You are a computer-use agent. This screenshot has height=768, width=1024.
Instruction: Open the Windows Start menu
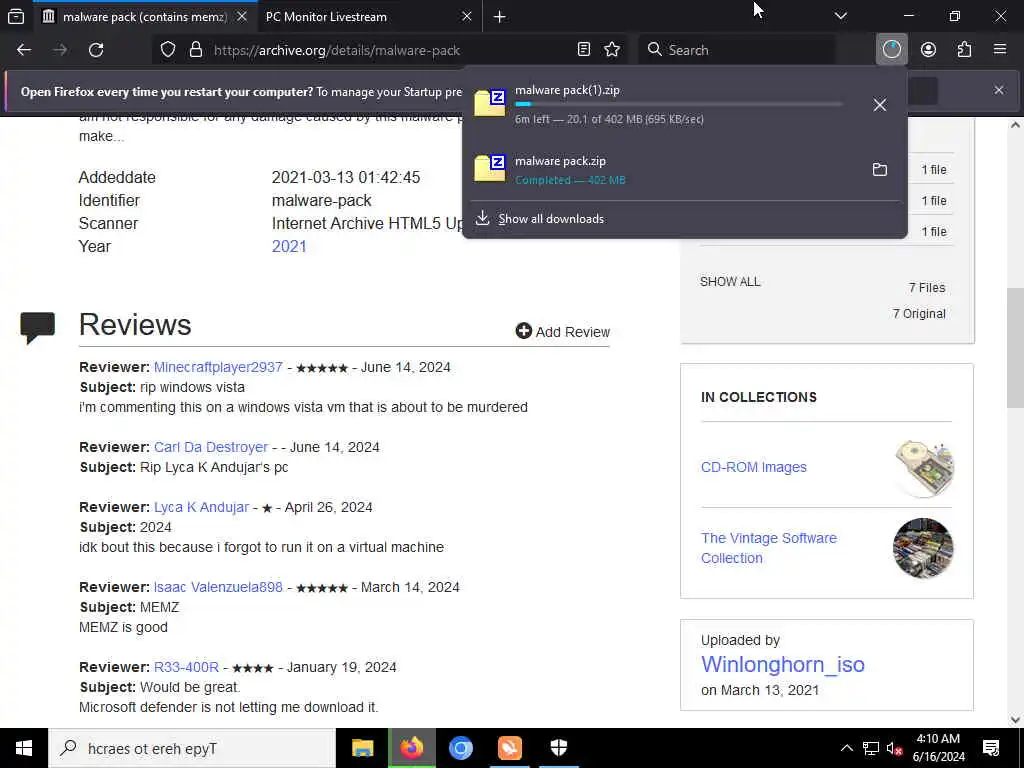[24, 748]
